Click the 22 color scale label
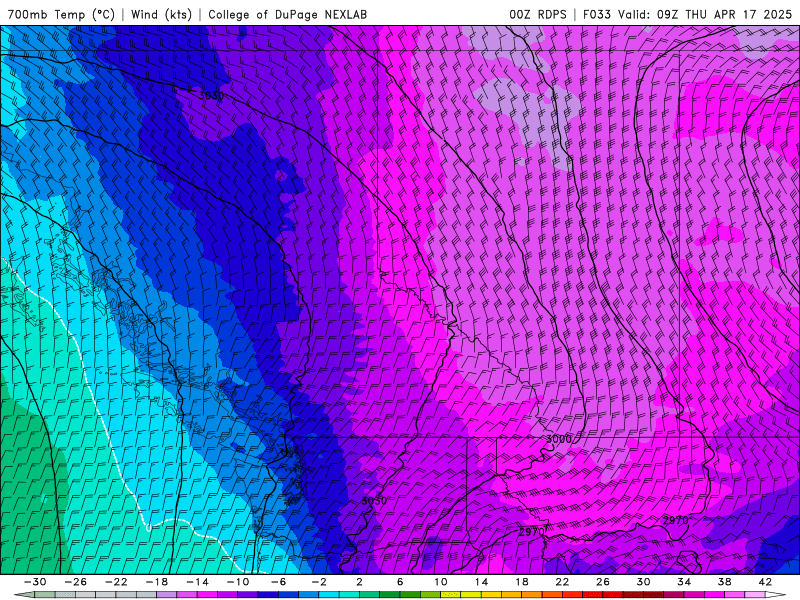 click(562, 582)
